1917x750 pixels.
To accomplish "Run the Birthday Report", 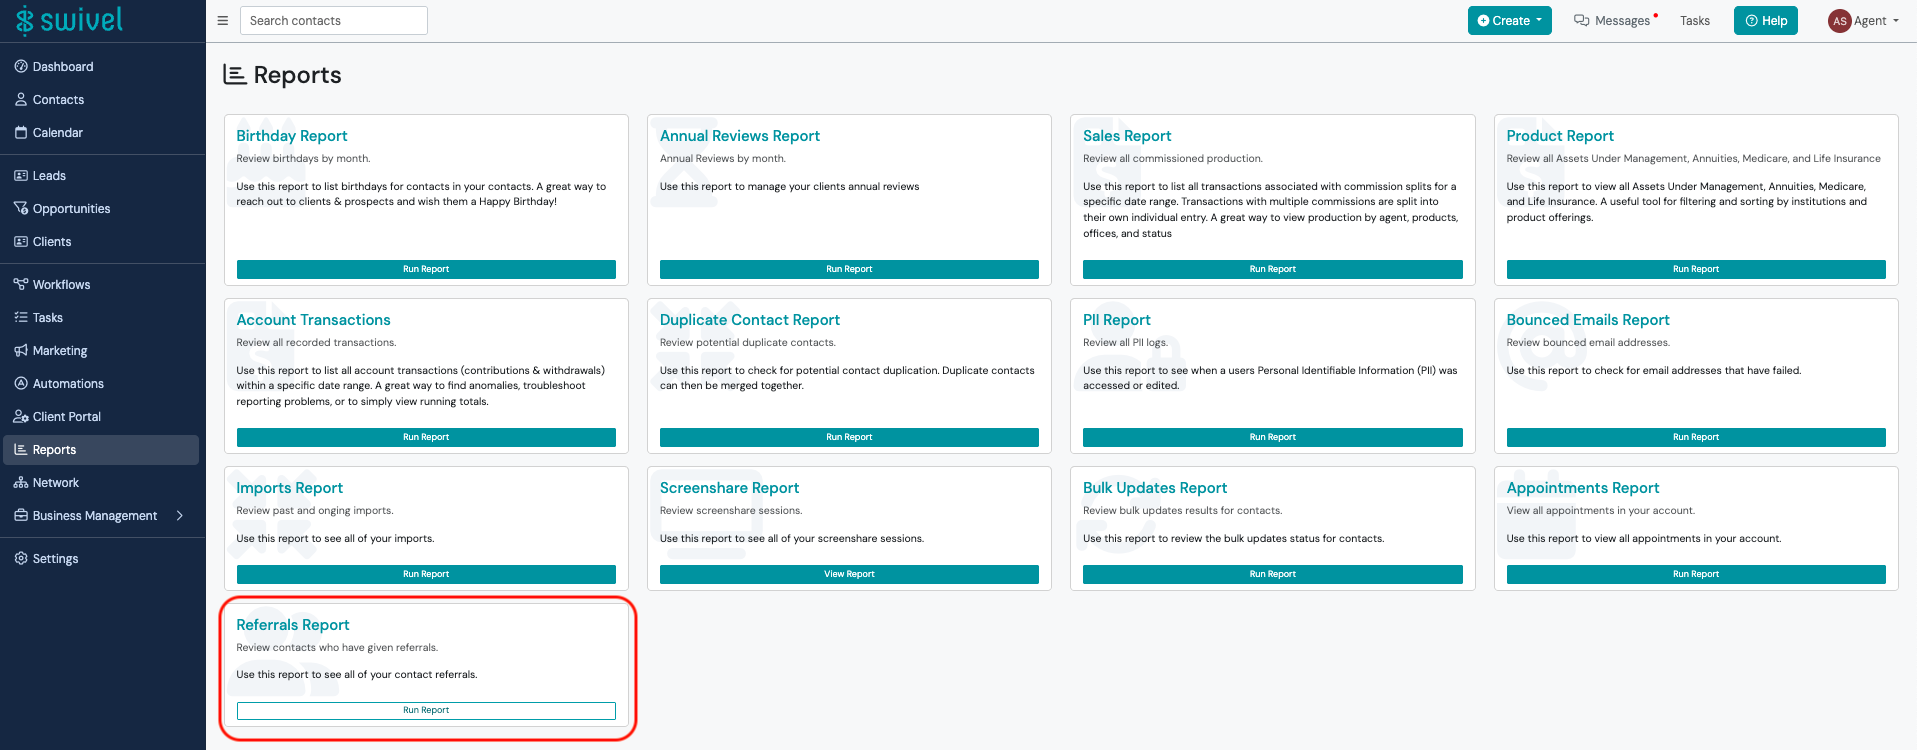I will click(x=426, y=270).
